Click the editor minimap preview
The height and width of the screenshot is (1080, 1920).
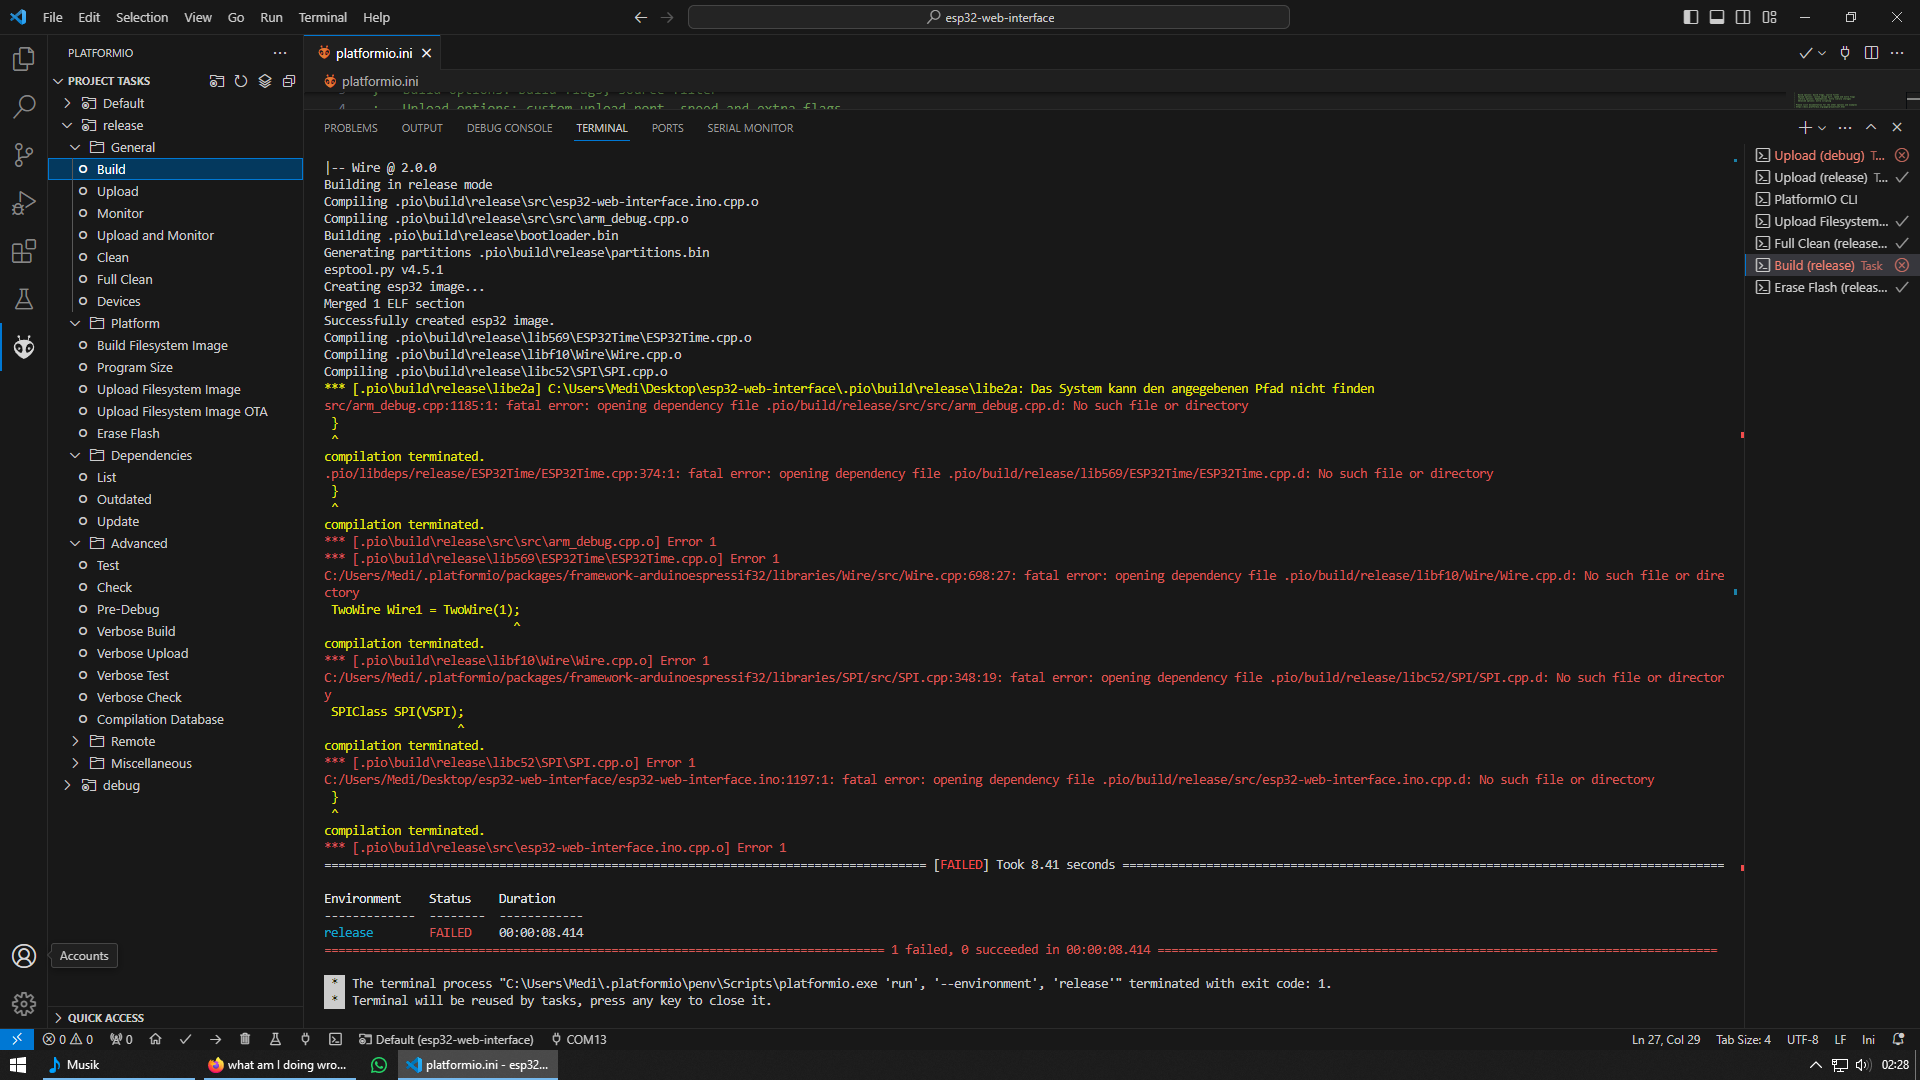tap(1825, 100)
